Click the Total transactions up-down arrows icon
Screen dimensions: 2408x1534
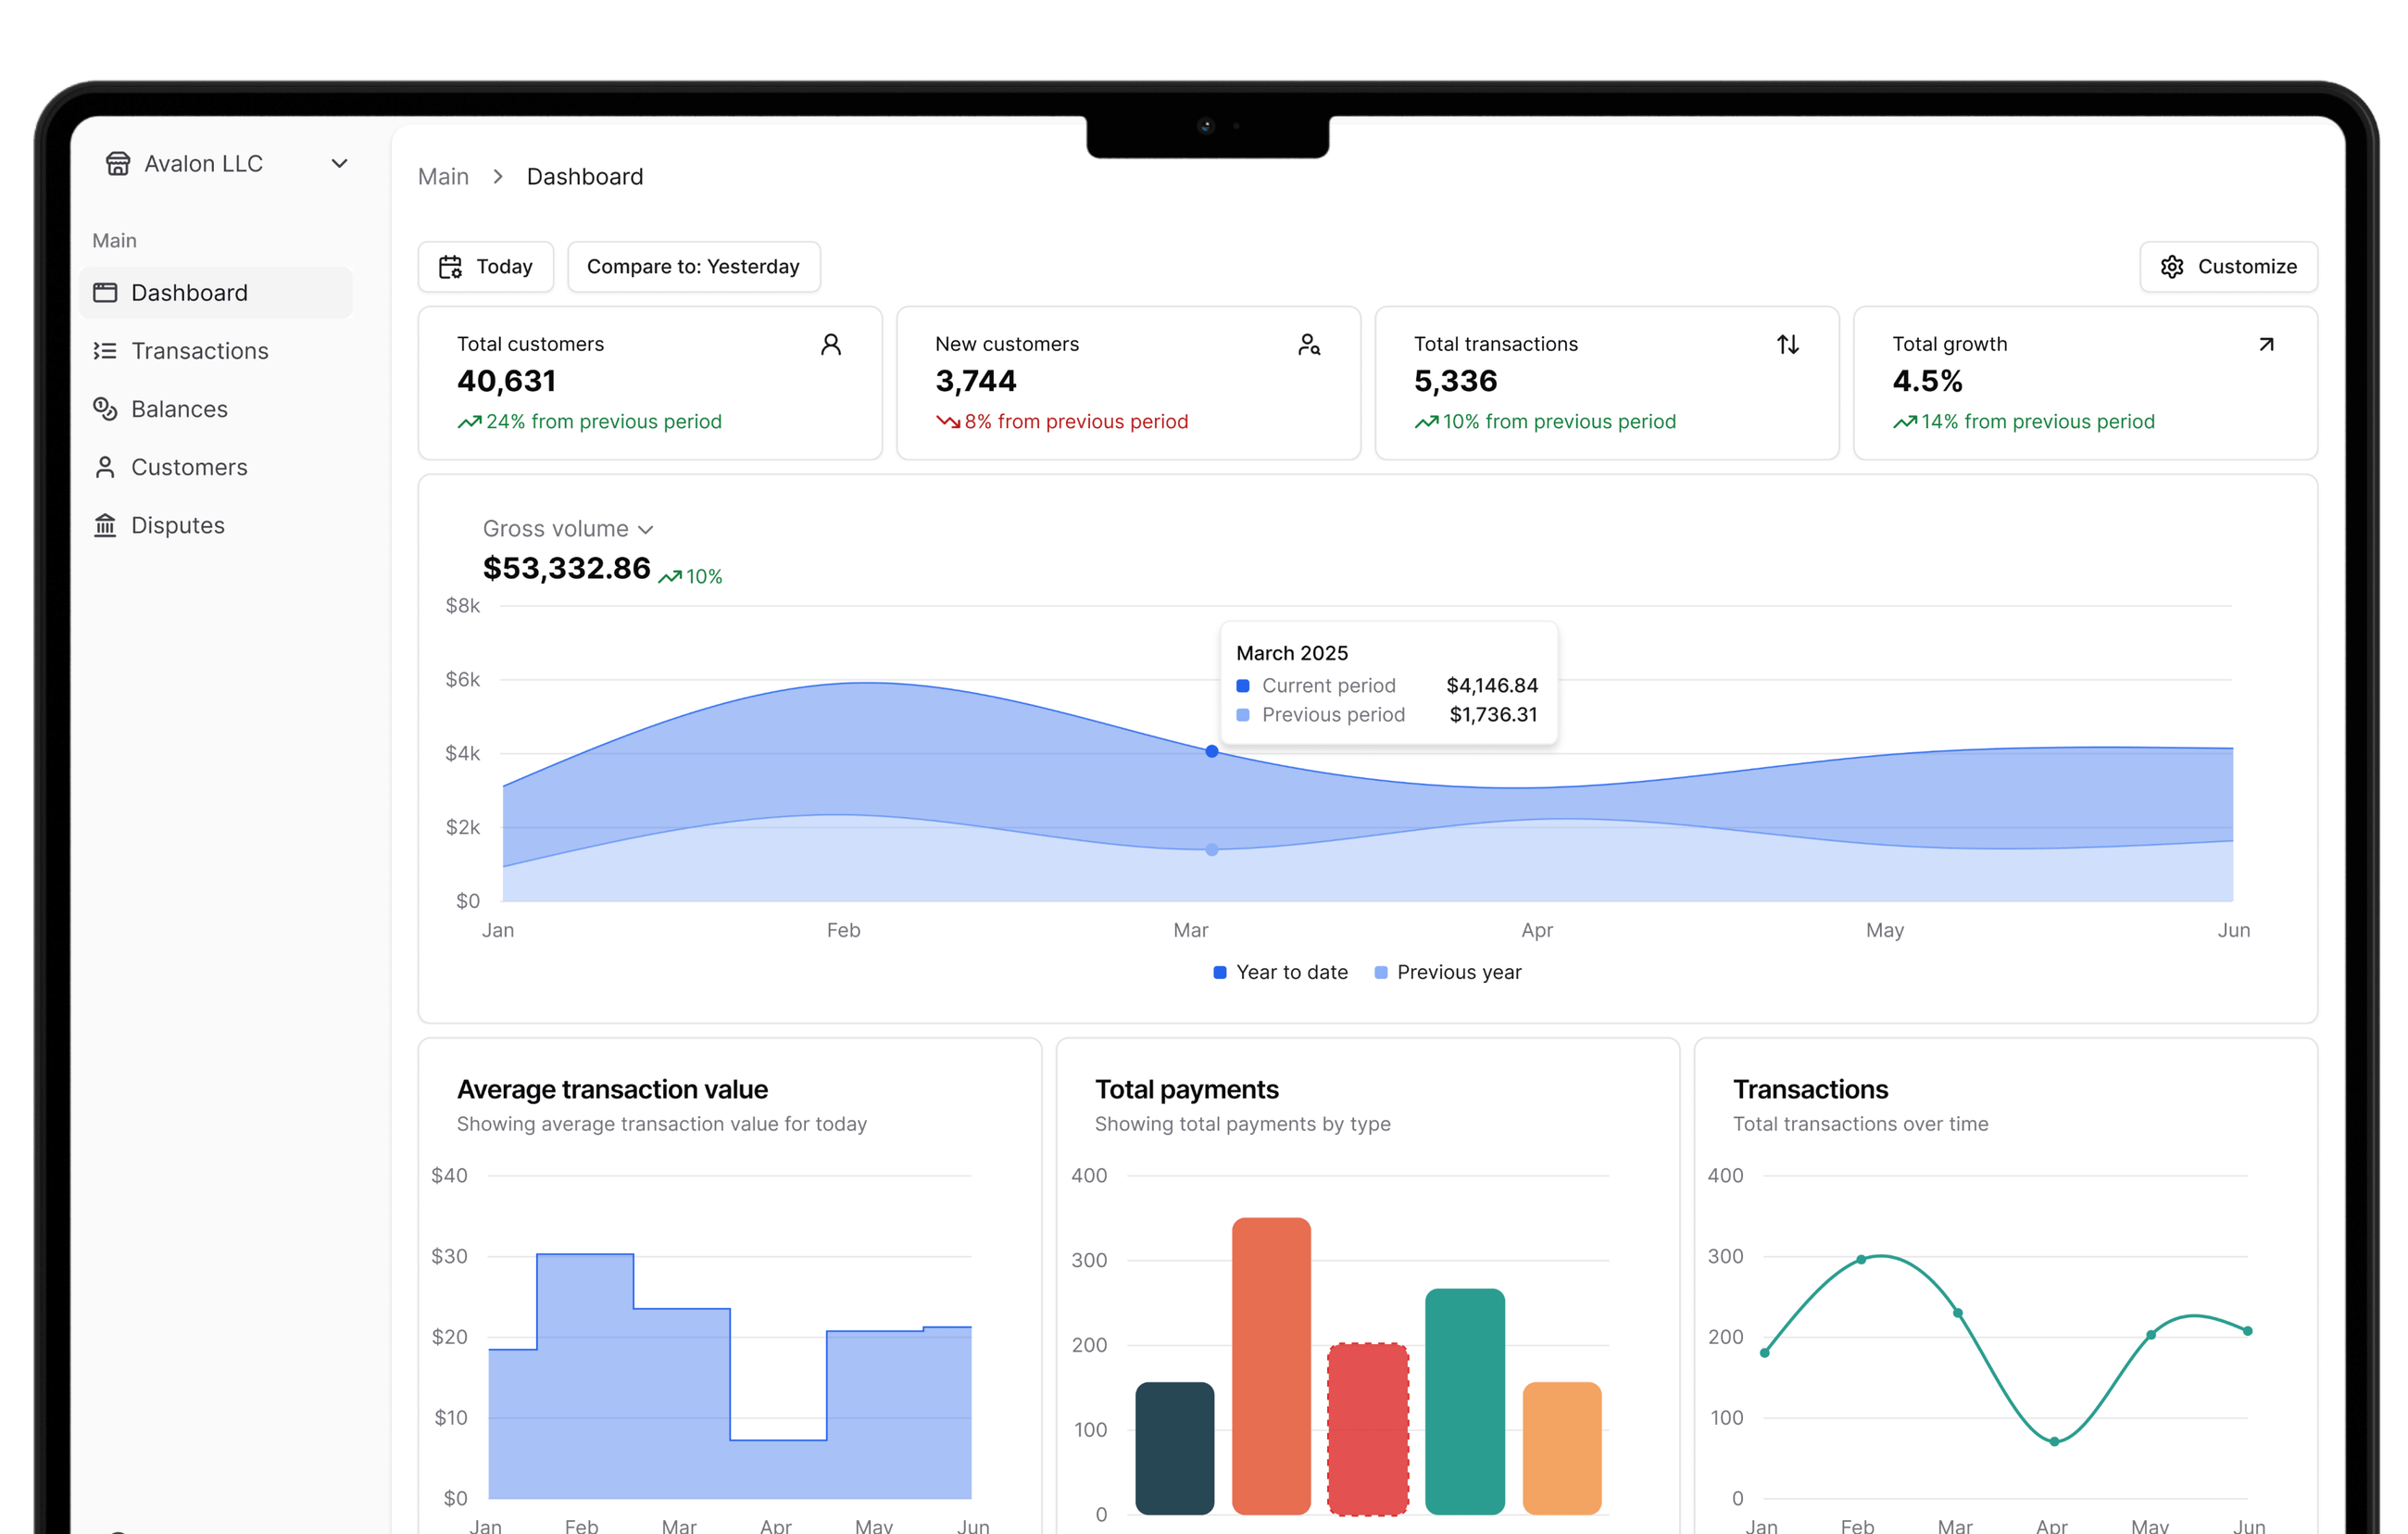tap(1787, 344)
